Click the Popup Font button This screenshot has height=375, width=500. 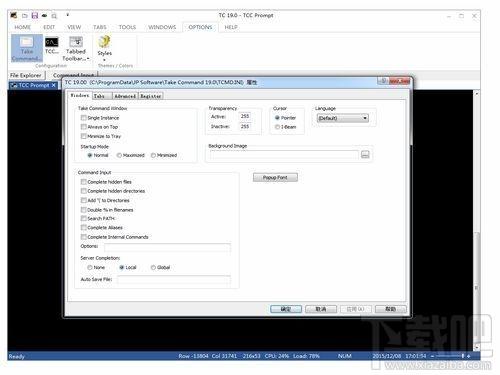(275, 177)
